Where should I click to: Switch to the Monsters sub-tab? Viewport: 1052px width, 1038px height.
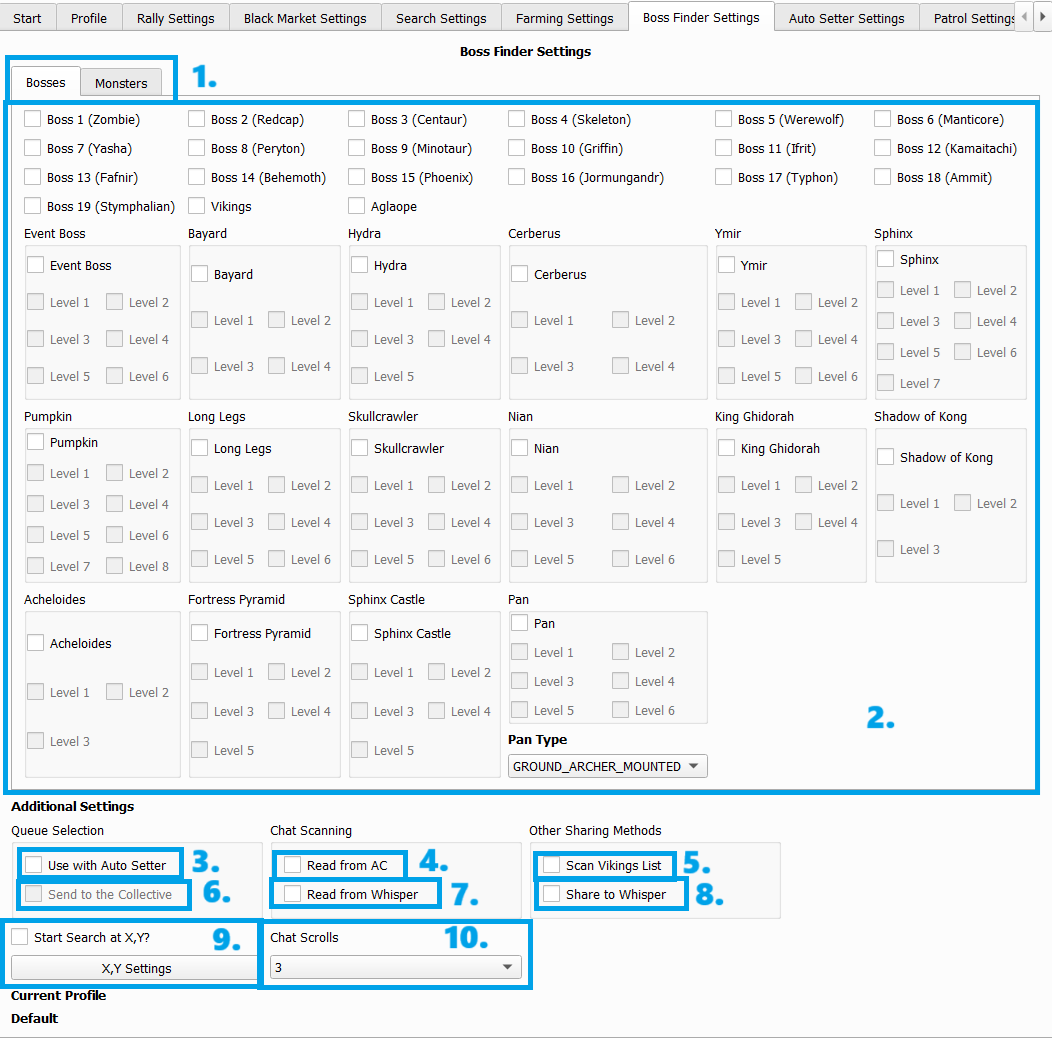tap(121, 83)
